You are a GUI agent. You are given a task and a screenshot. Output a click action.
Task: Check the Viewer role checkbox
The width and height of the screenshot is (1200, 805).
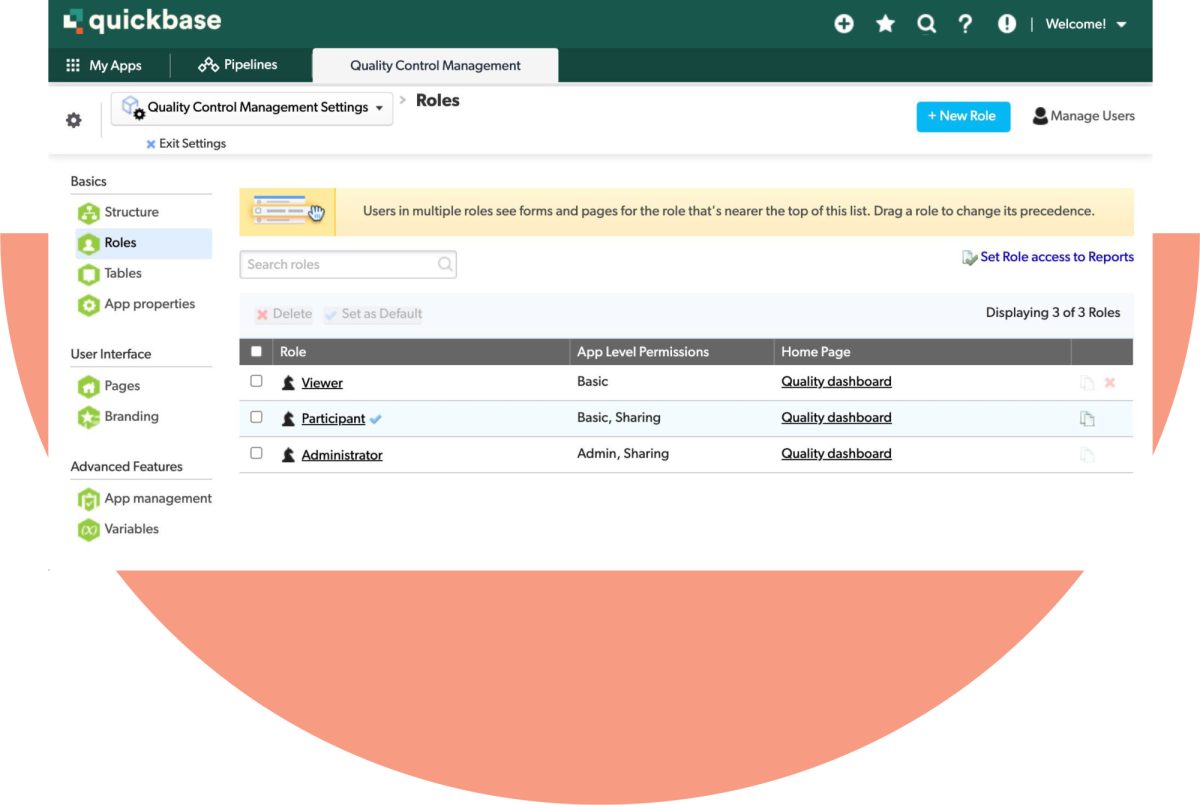(256, 381)
